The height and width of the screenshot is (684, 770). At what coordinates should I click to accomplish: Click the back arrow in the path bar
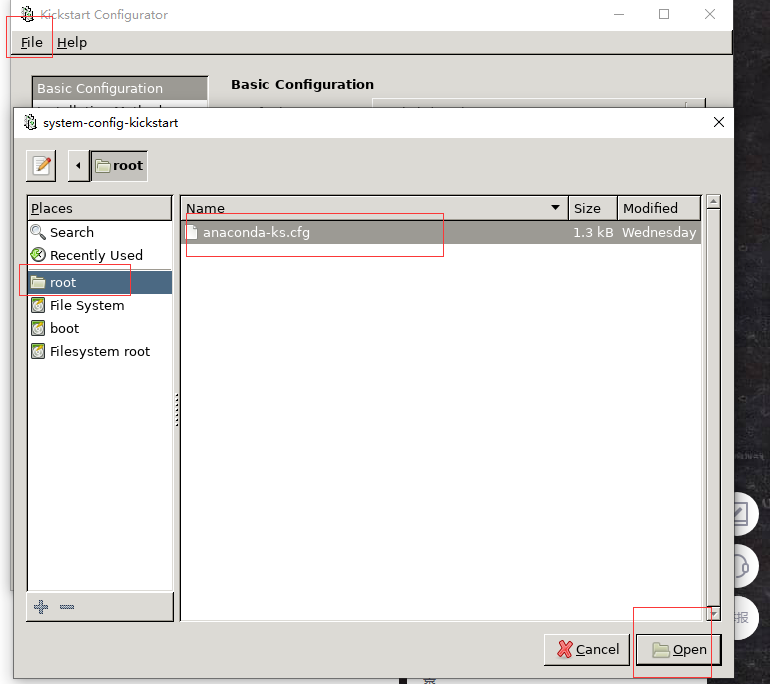click(x=79, y=165)
